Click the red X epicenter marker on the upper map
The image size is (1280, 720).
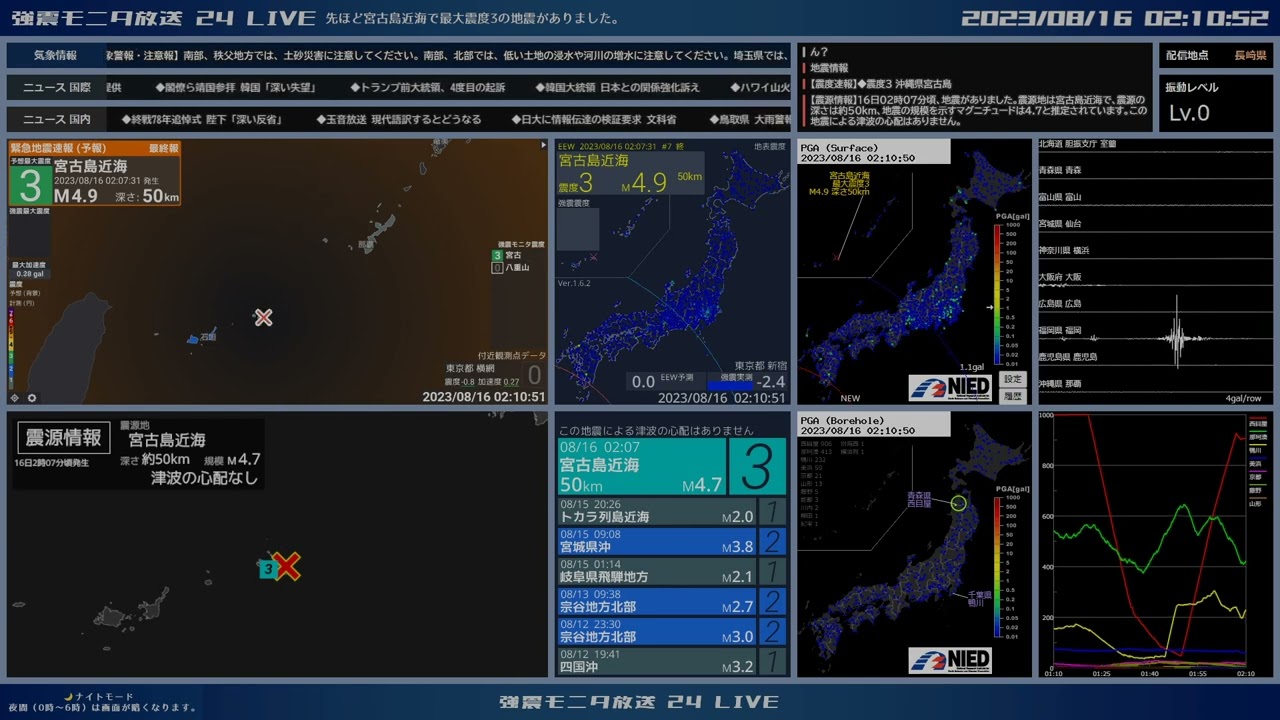point(263,317)
